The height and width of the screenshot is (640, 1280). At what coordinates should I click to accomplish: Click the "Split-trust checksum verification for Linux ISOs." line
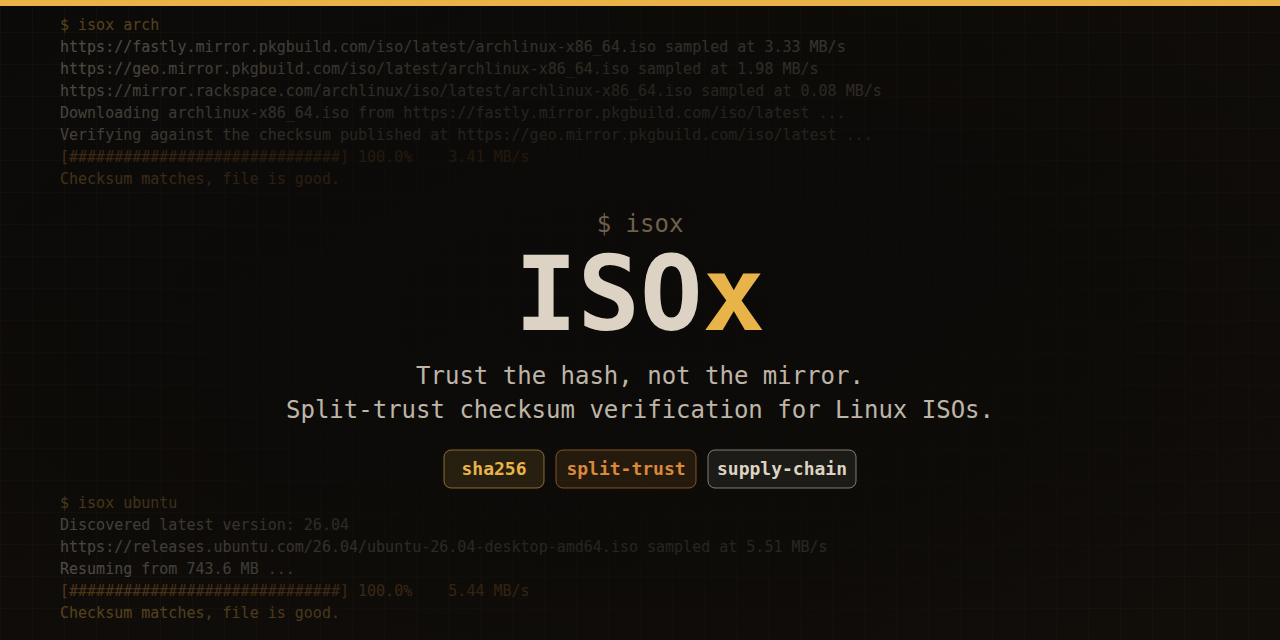tap(640, 410)
